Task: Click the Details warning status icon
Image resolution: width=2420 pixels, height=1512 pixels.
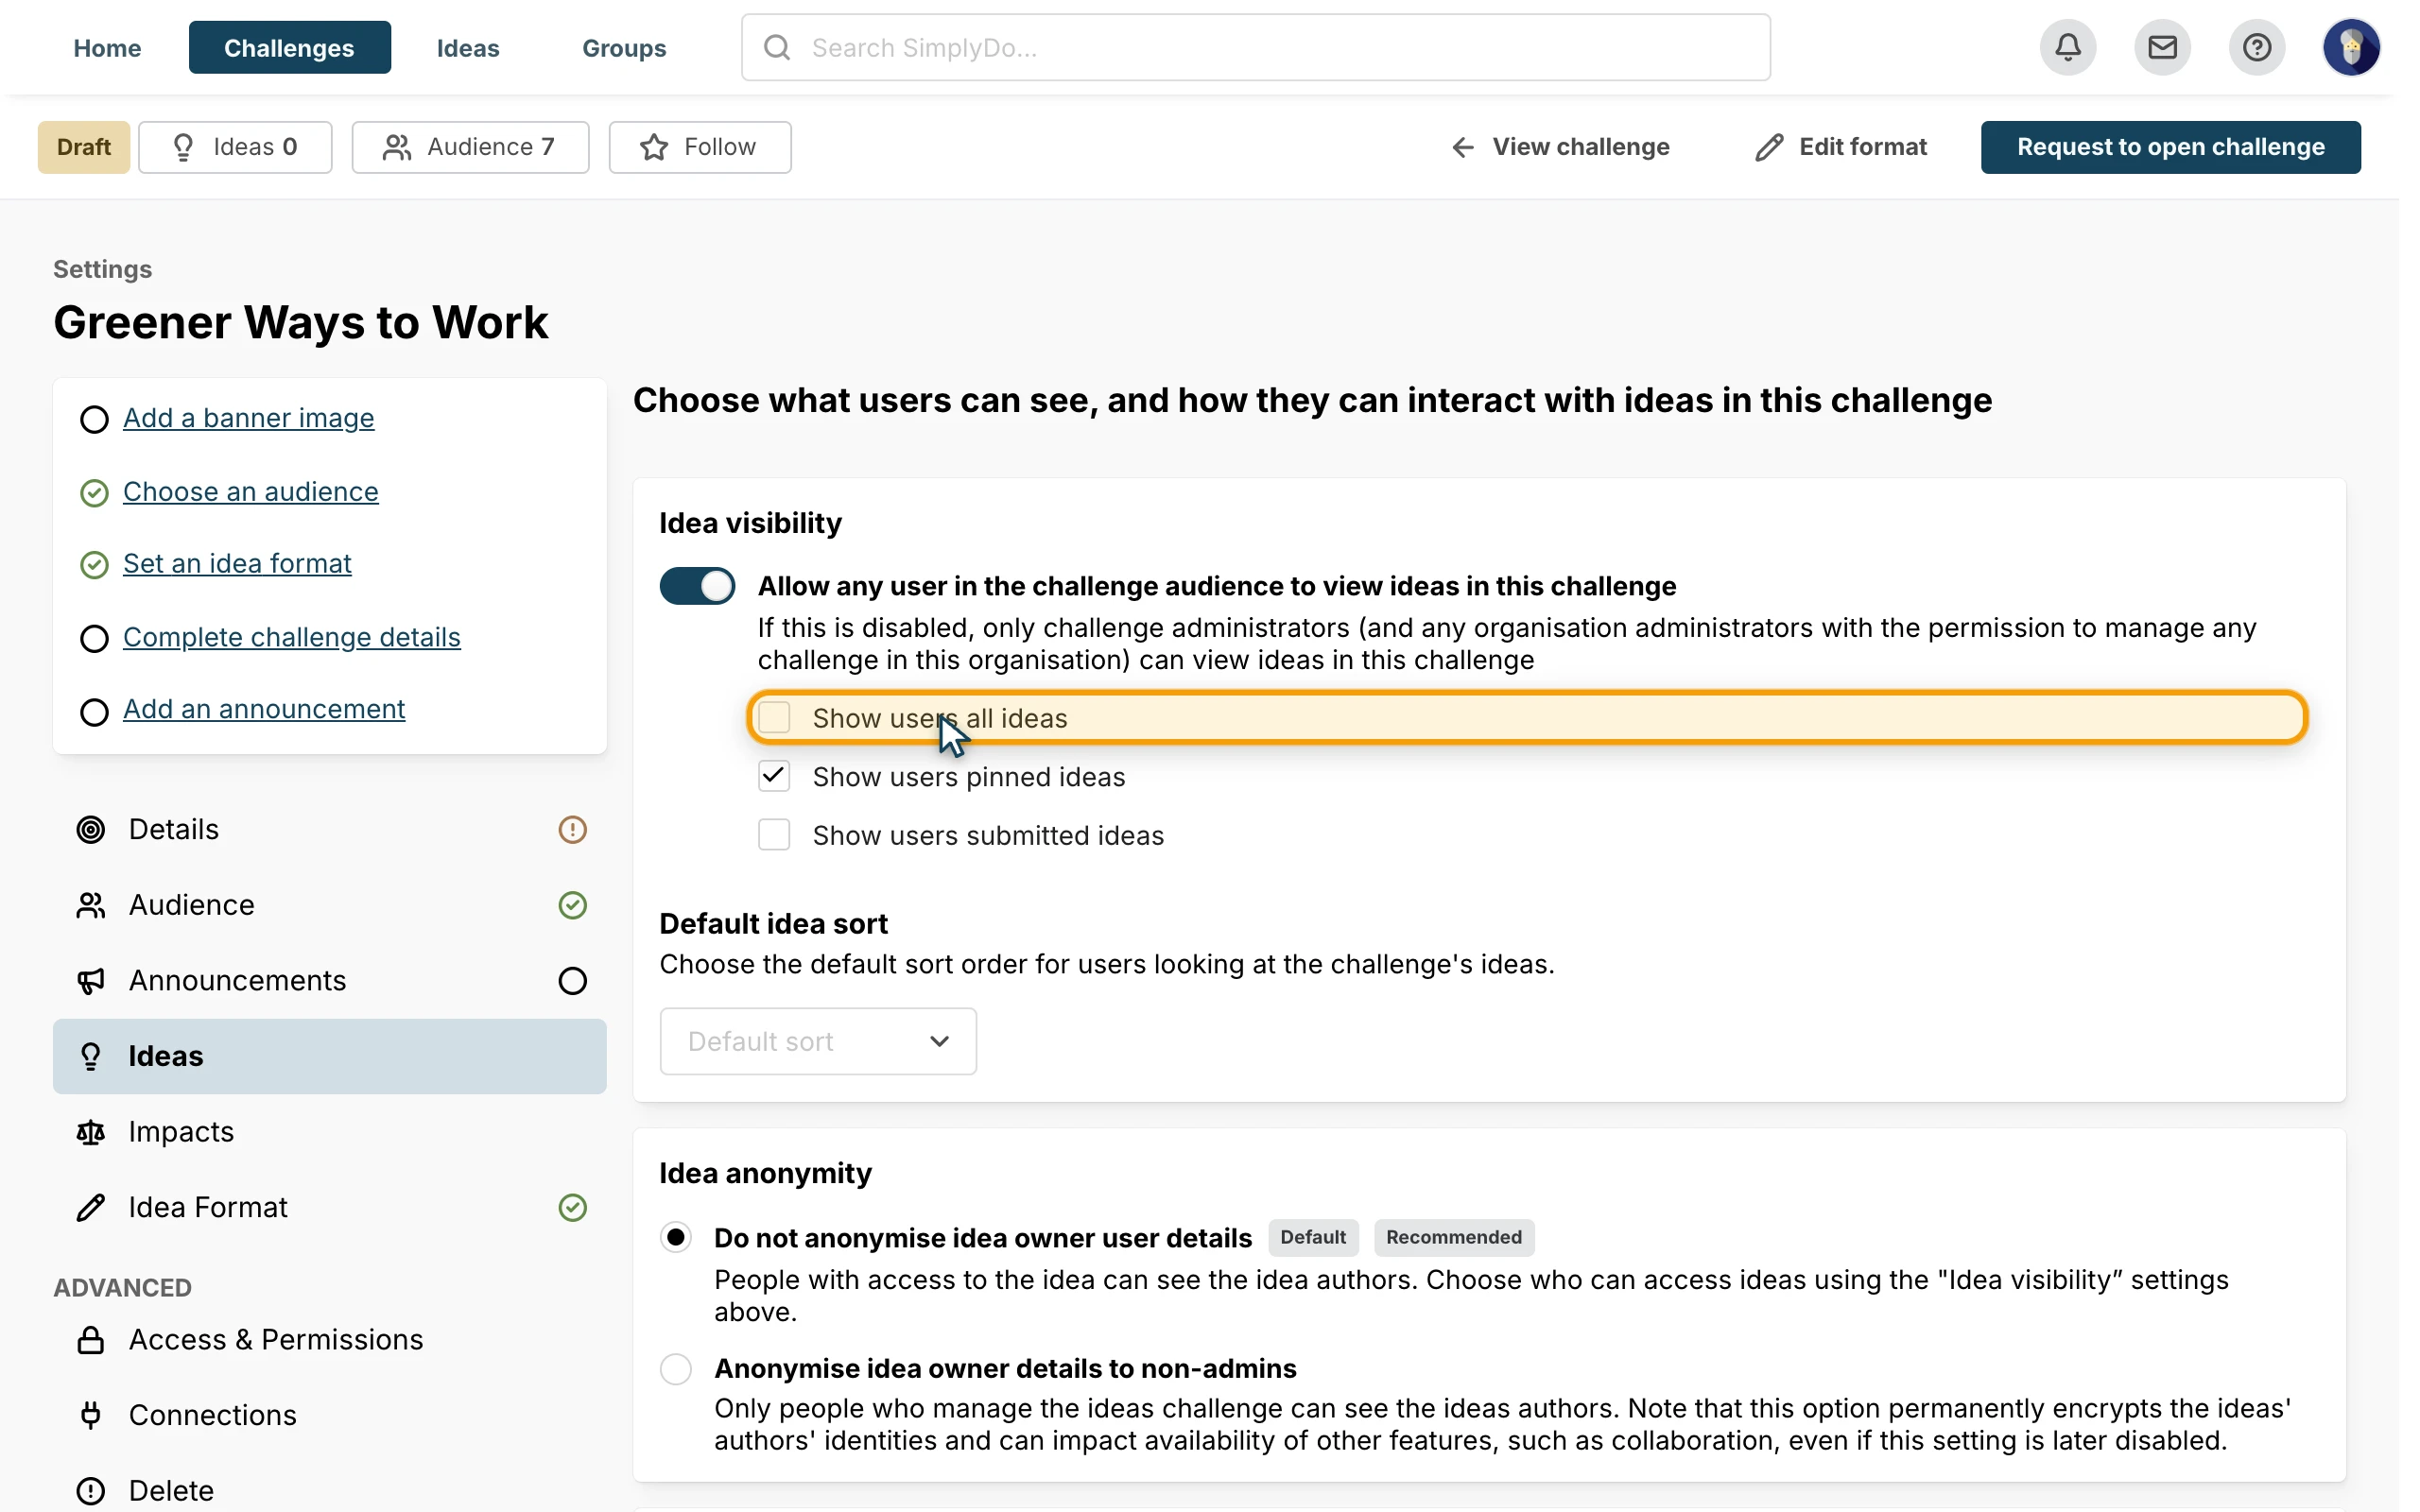Action: coord(572,829)
